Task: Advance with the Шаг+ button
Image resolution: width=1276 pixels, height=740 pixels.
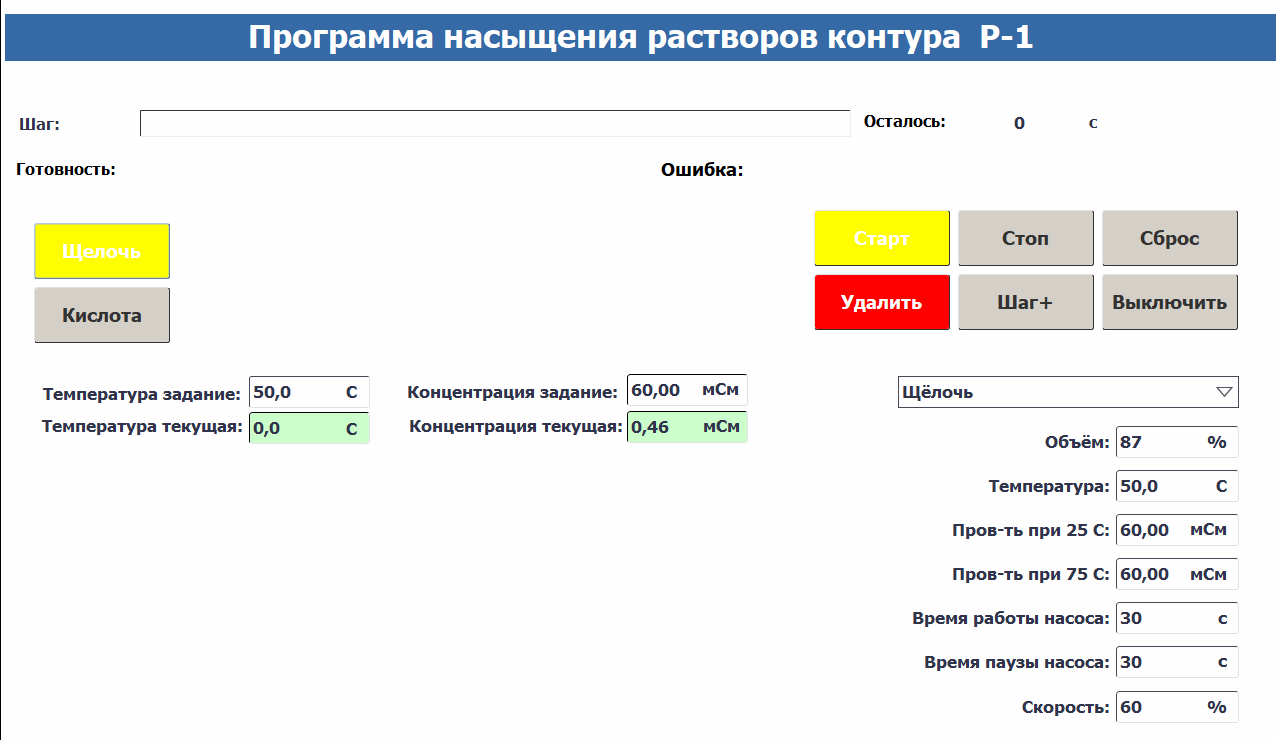Action: point(1025,303)
